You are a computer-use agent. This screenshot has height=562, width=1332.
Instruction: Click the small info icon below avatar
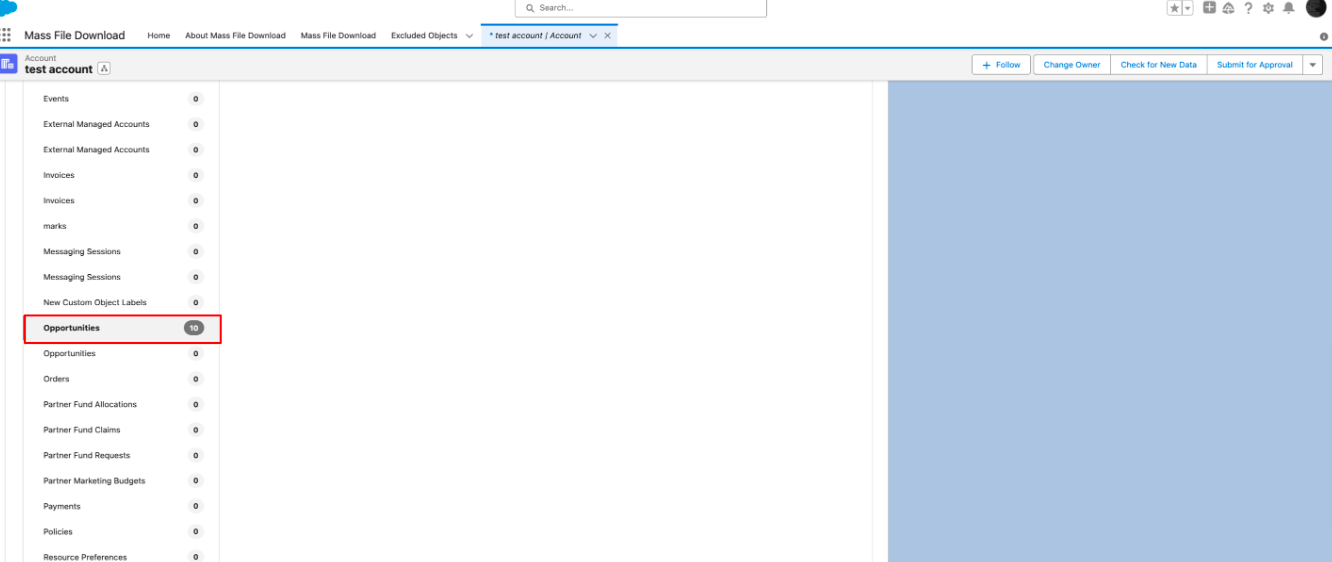1324,36
